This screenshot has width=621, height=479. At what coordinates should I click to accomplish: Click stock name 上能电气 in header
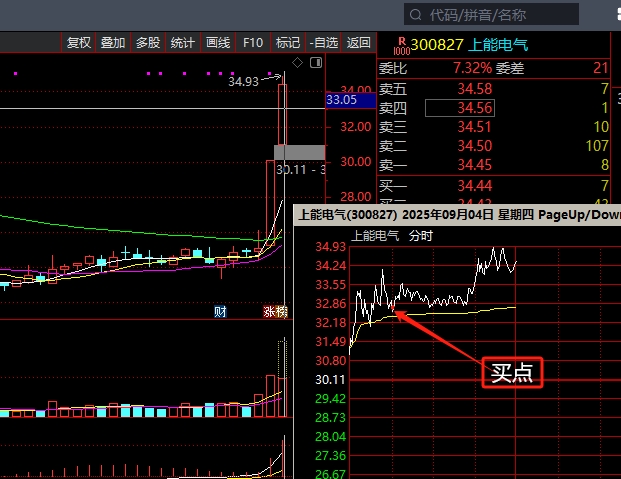pyautogui.click(x=498, y=45)
